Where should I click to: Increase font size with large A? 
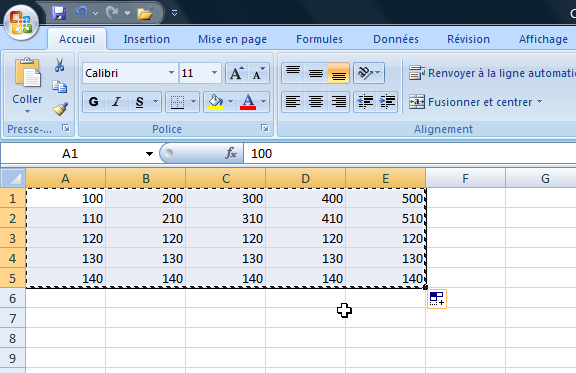237,73
